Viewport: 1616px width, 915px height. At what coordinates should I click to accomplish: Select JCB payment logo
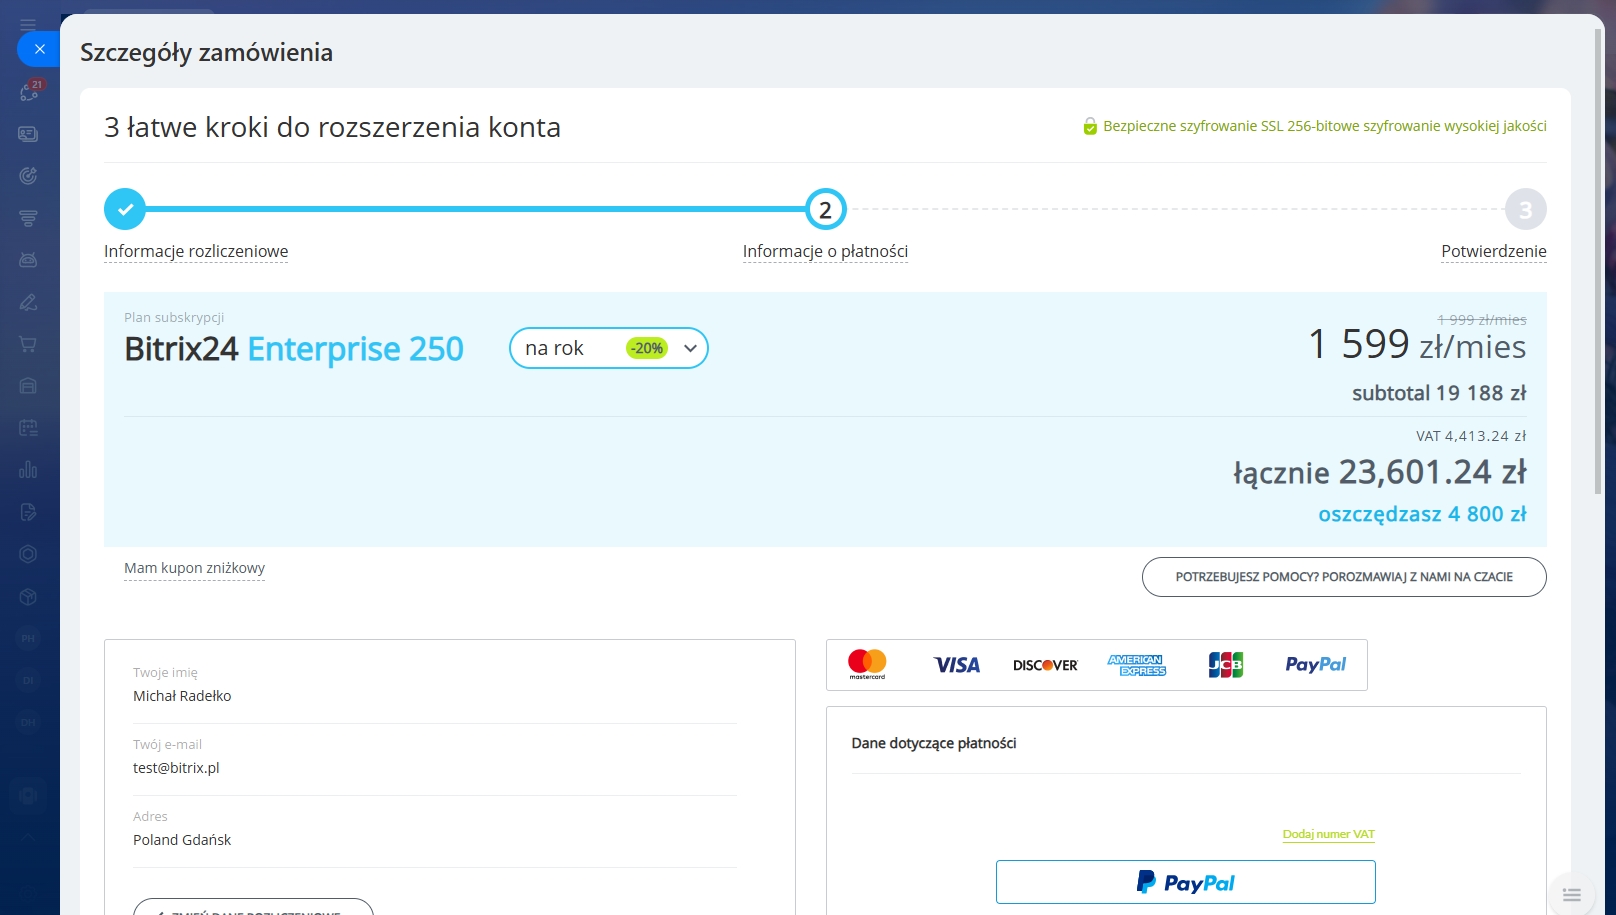pyautogui.click(x=1226, y=665)
